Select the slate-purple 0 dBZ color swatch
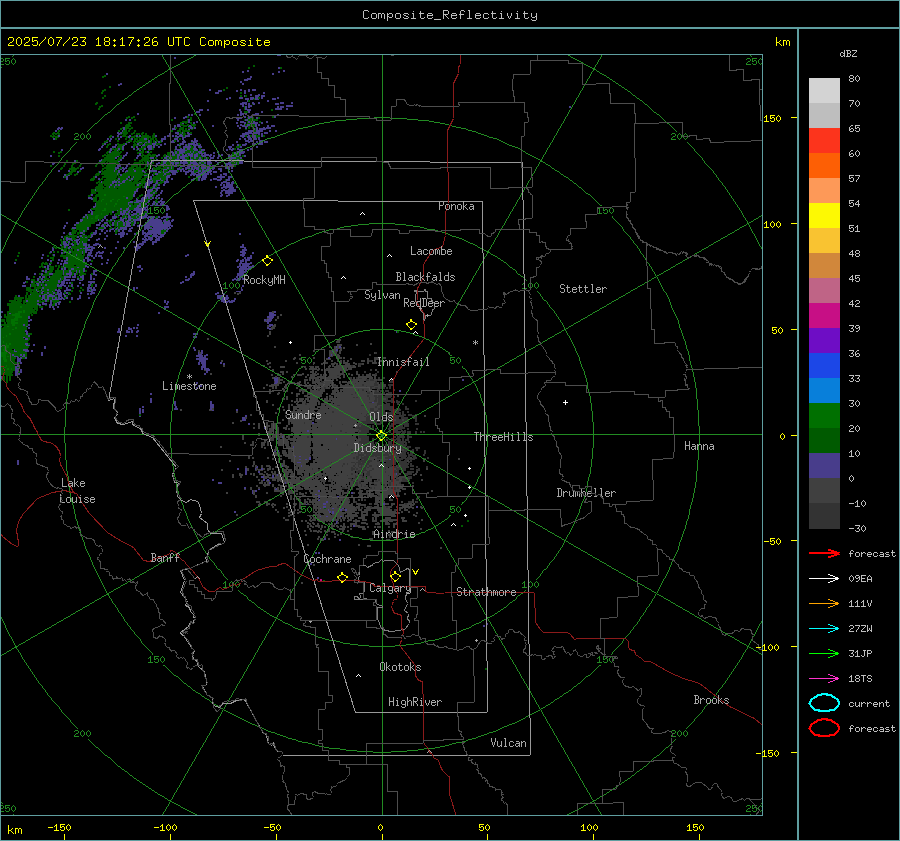Screen dimensions: 900x841 point(824,465)
